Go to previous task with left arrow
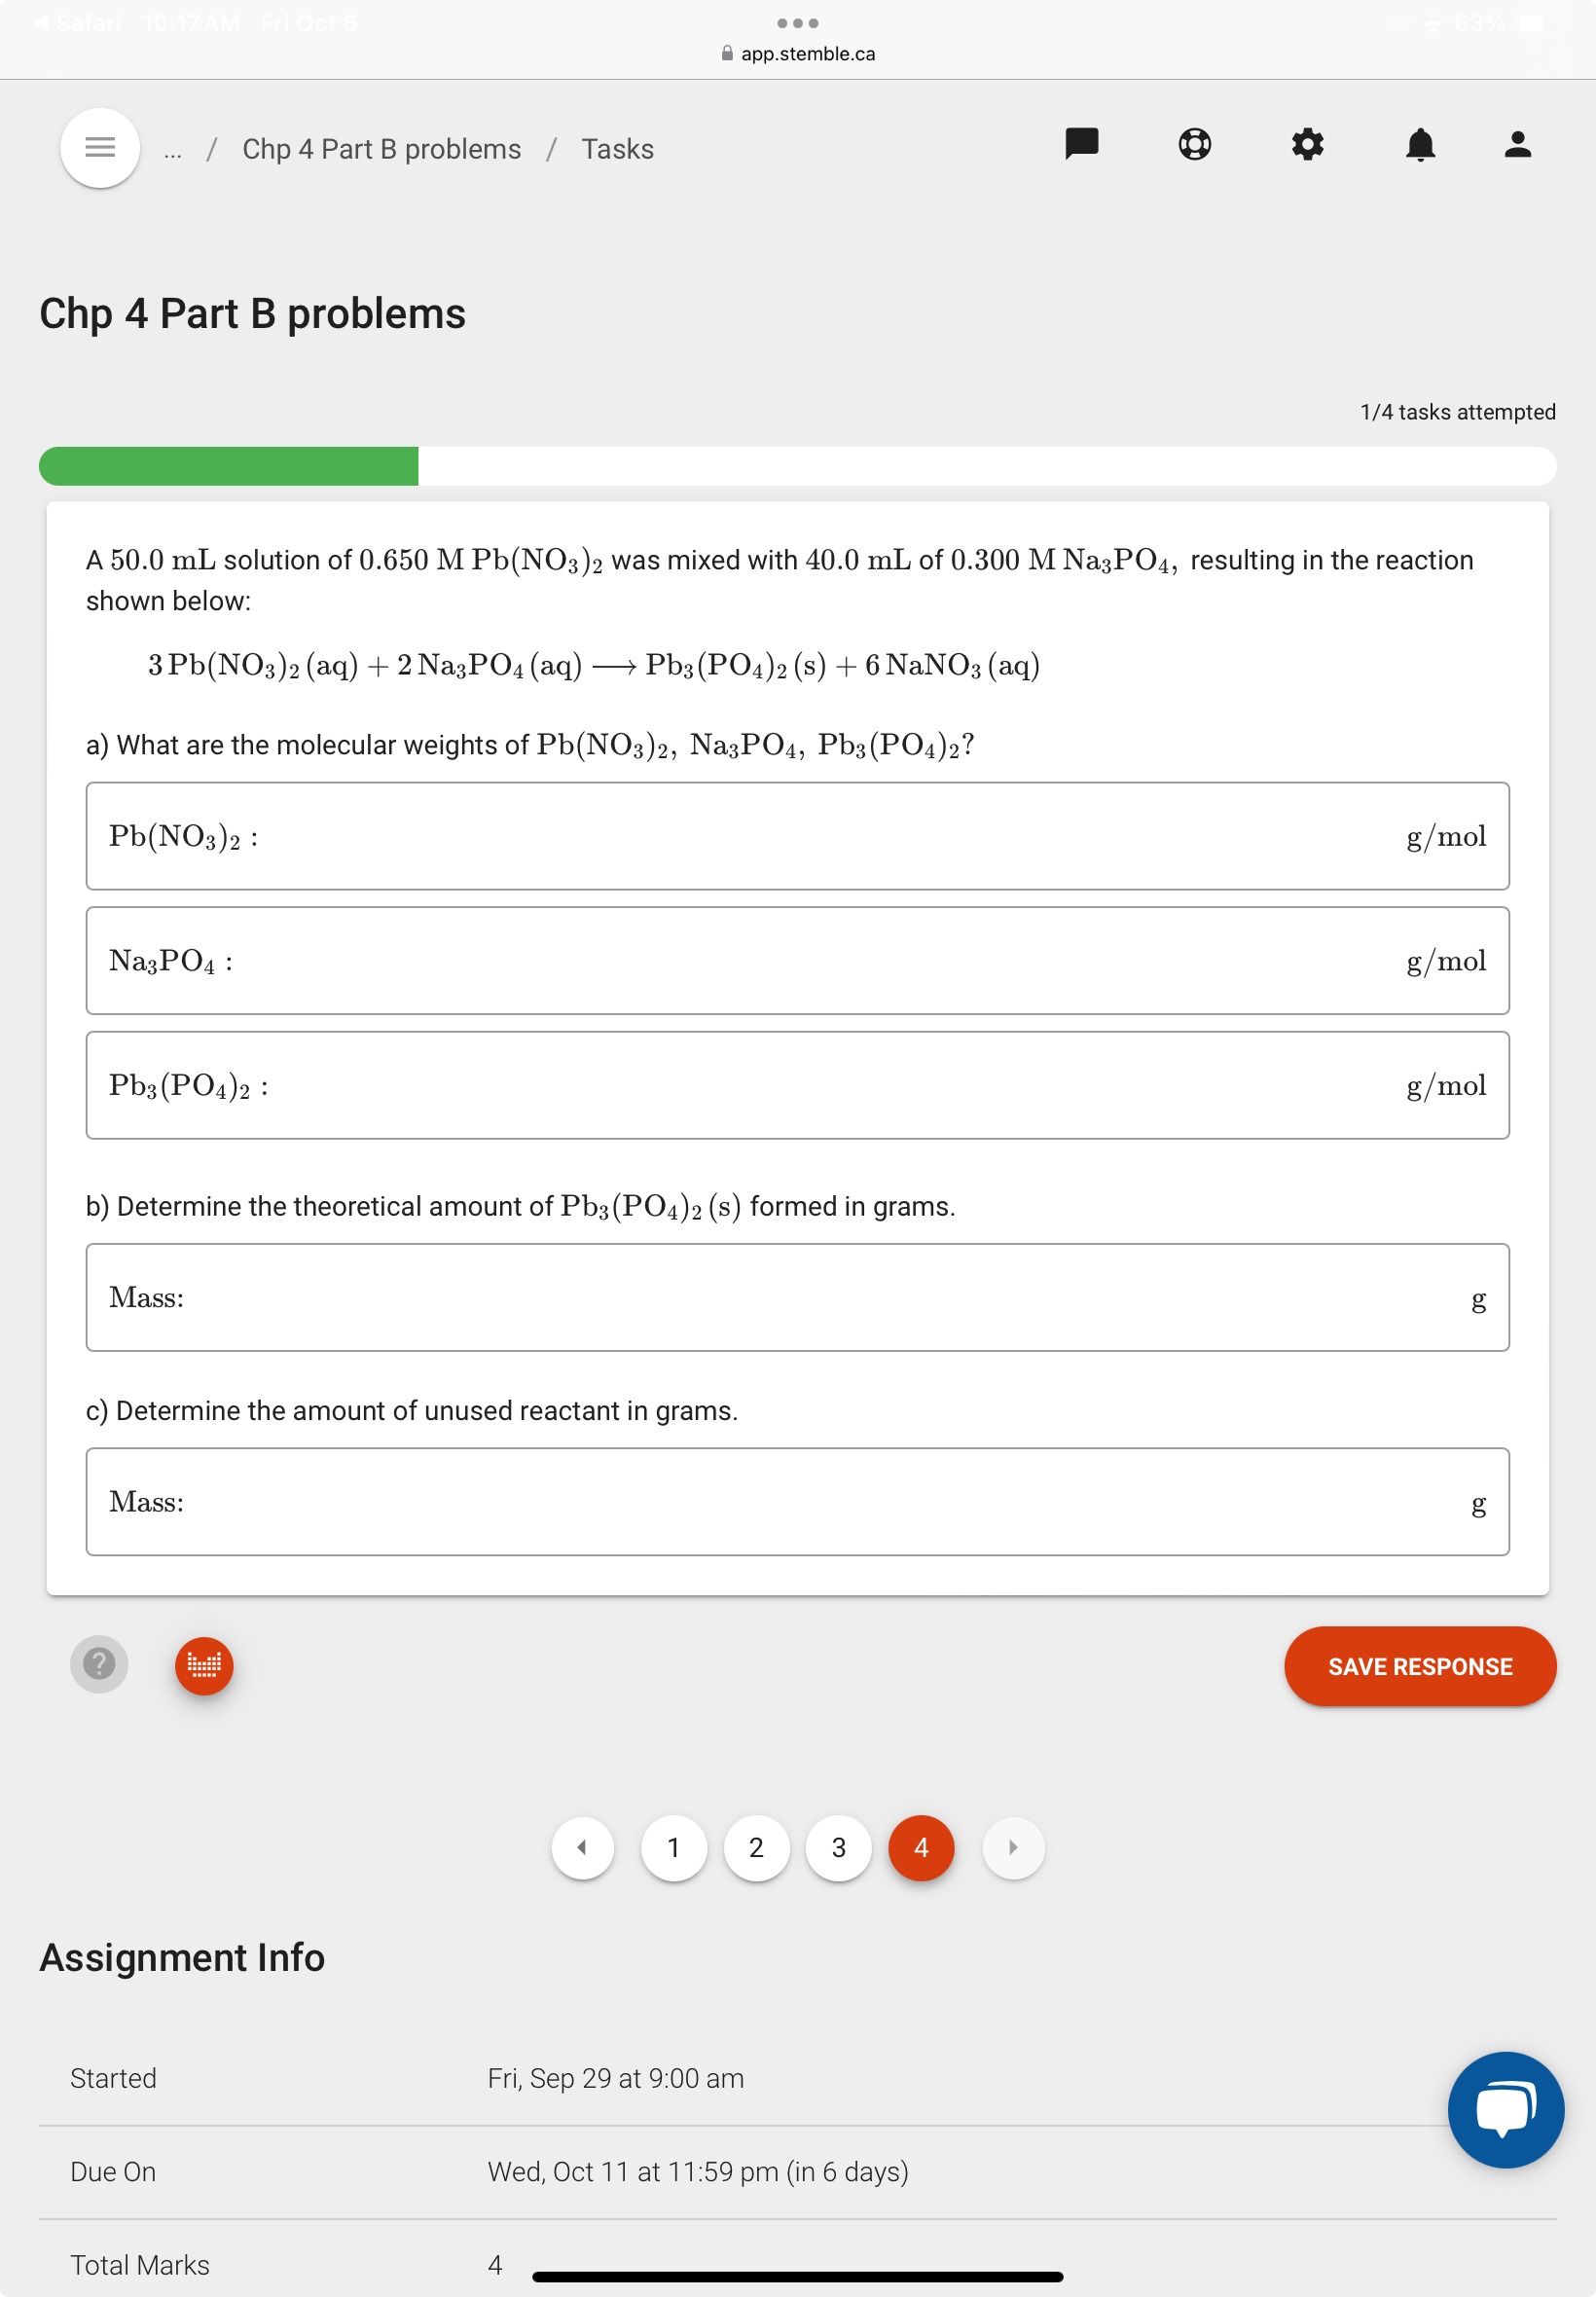 tap(583, 1848)
